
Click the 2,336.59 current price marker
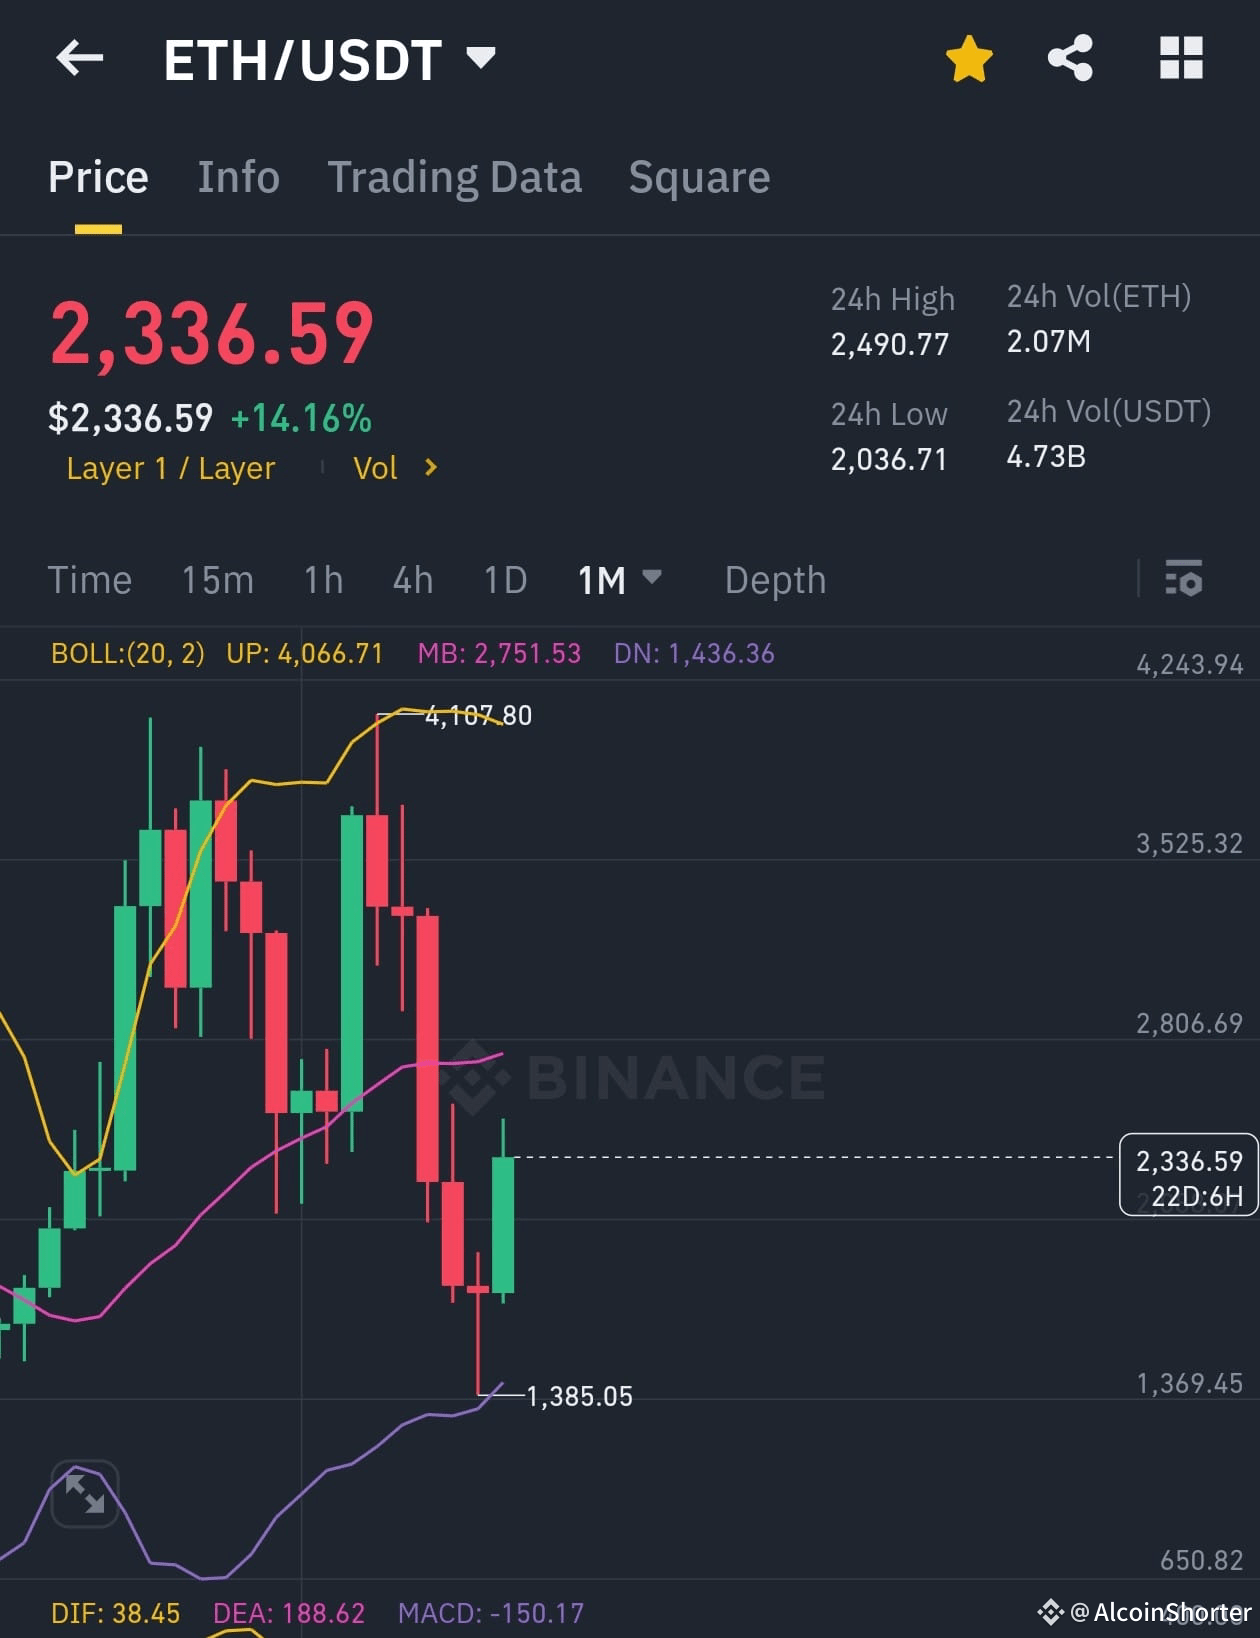pos(1188,1175)
